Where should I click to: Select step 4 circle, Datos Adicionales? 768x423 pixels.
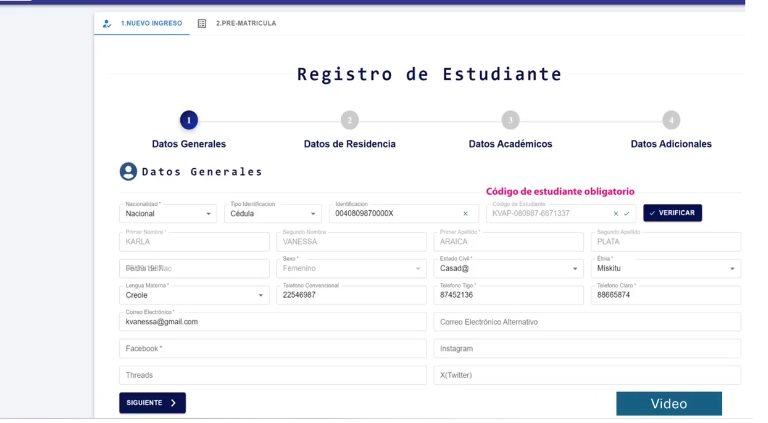pos(671,120)
